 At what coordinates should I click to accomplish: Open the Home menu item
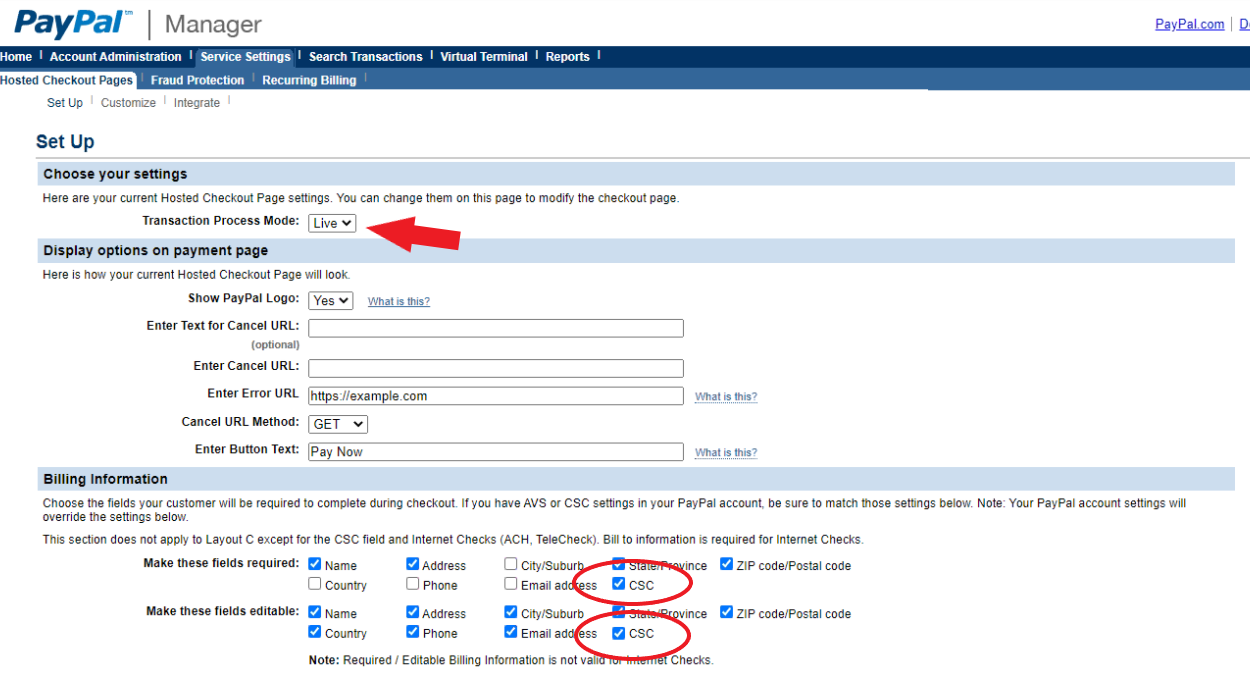point(16,57)
